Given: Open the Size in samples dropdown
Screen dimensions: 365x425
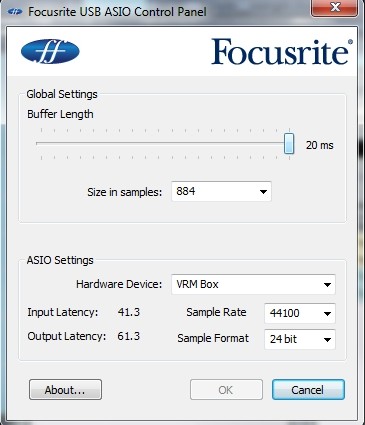Looking at the screenshot, I should [x=221, y=192].
